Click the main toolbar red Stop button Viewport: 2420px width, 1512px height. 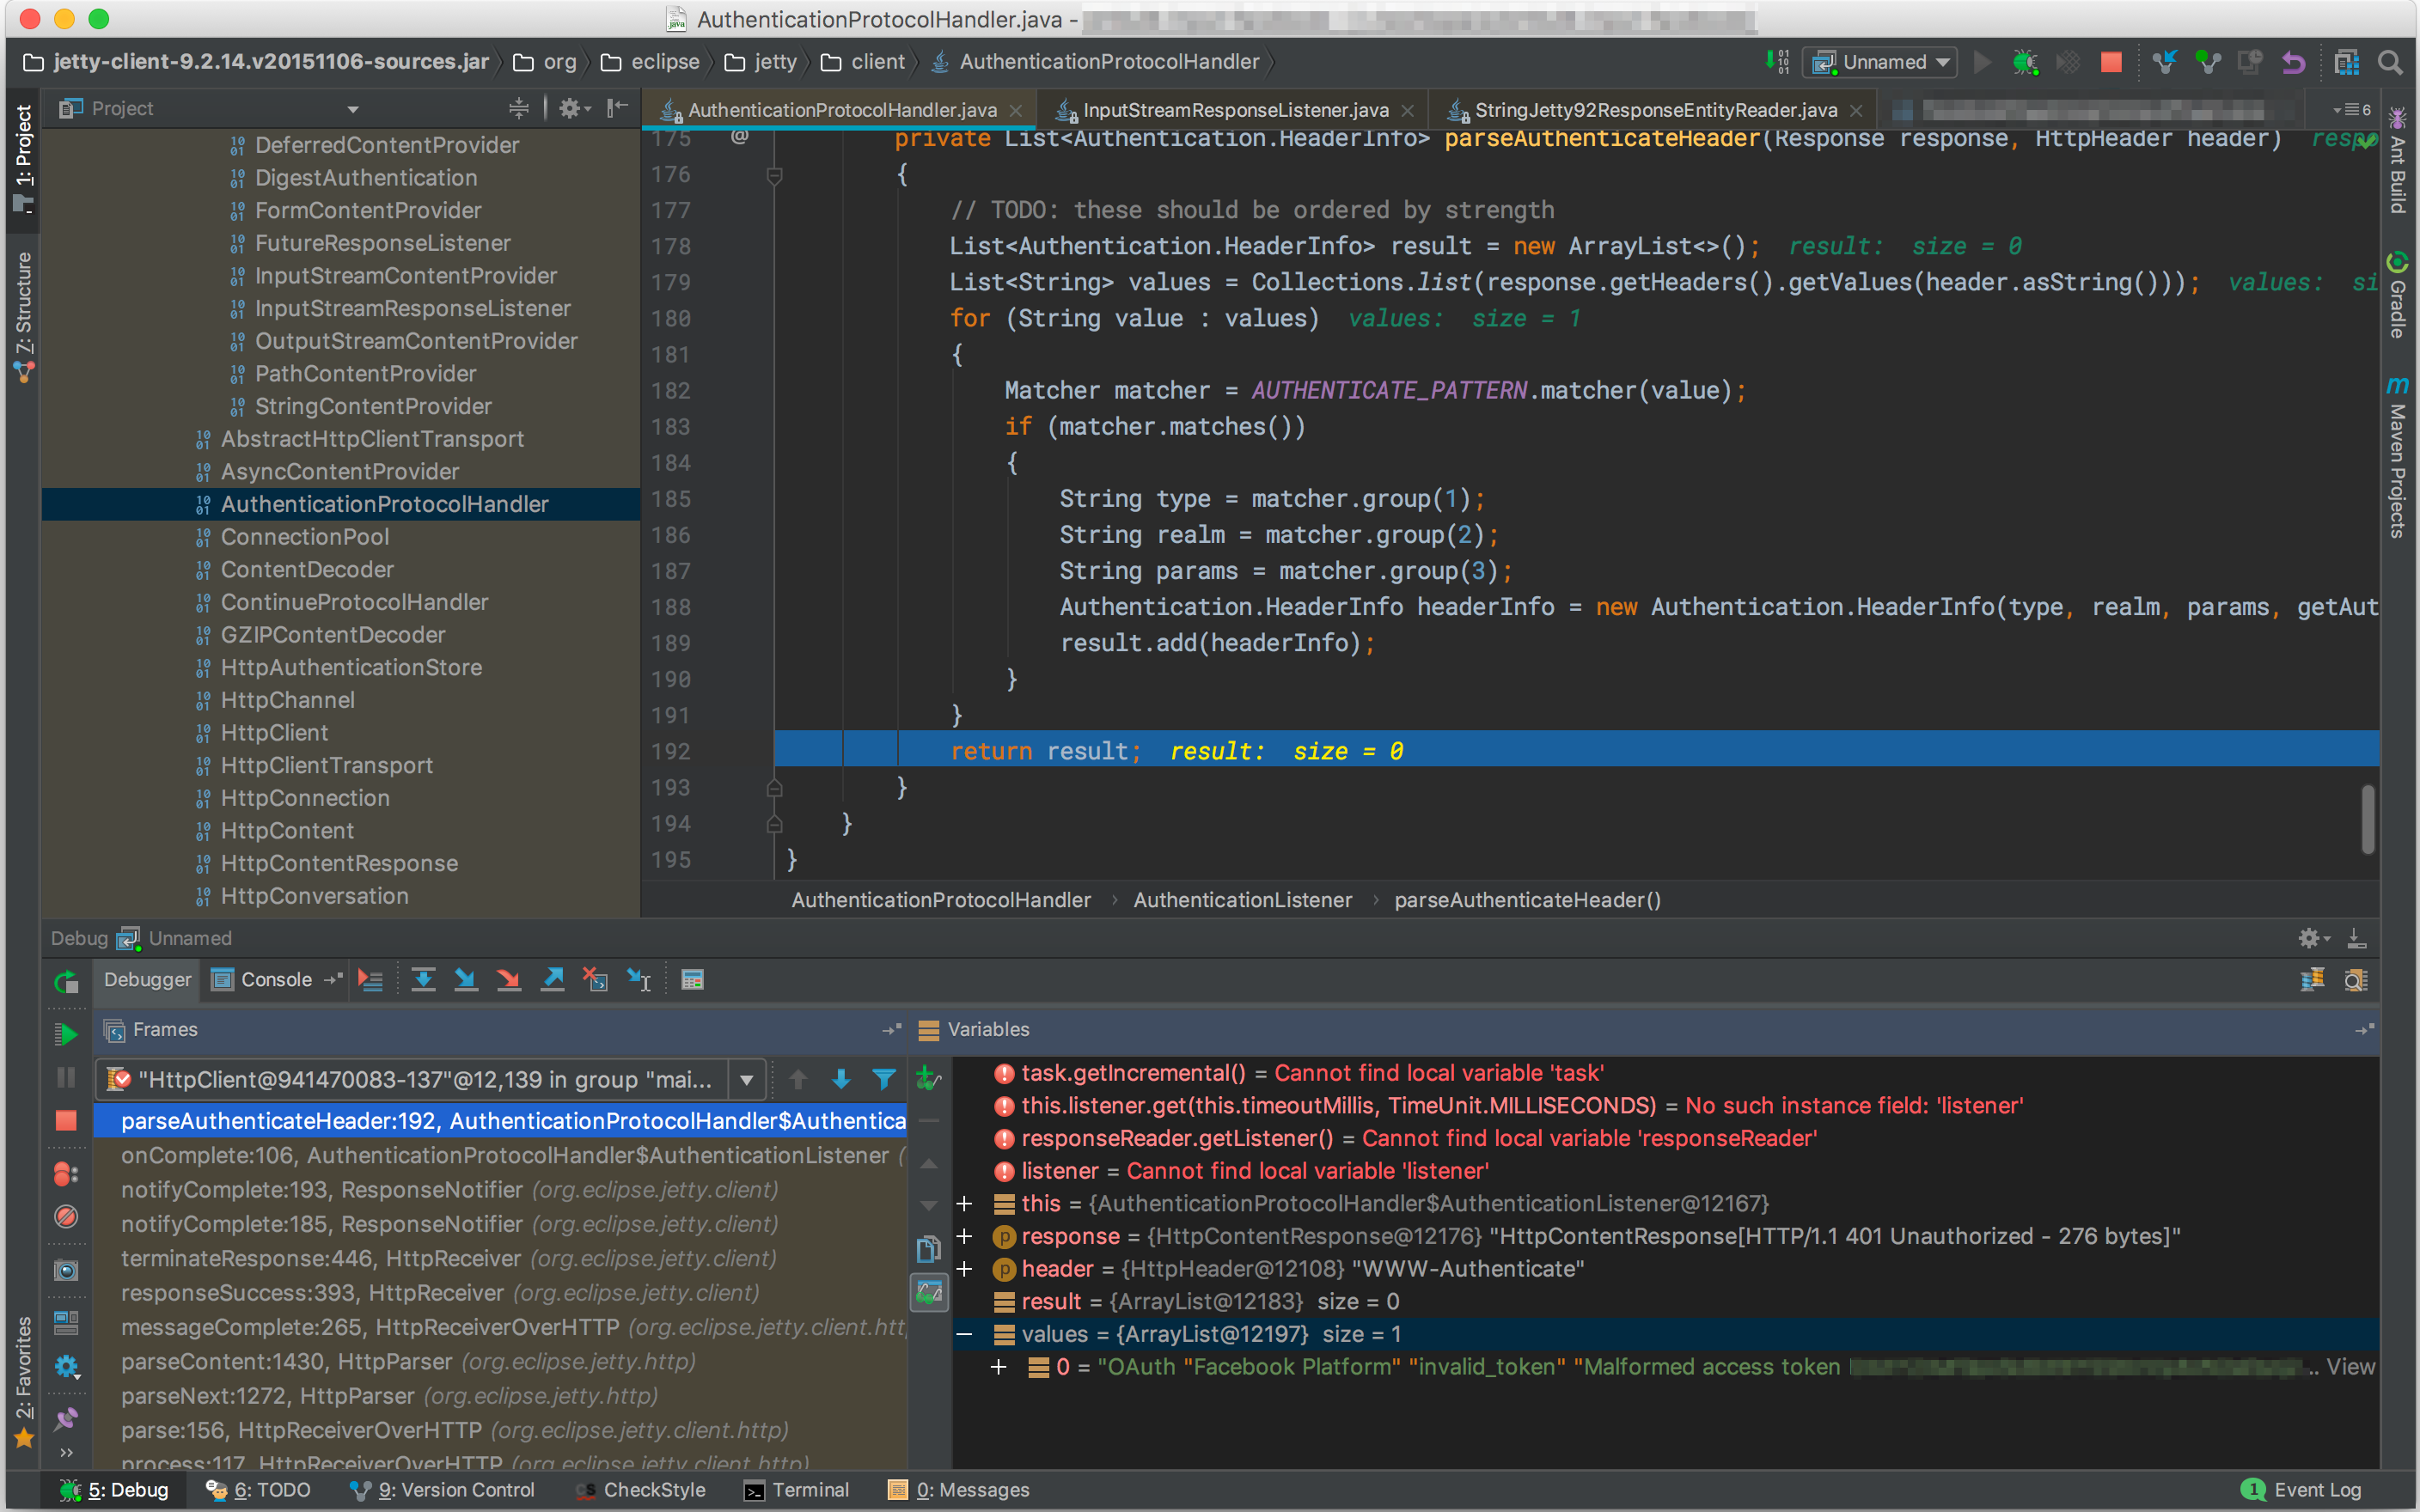(x=2111, y=62)
